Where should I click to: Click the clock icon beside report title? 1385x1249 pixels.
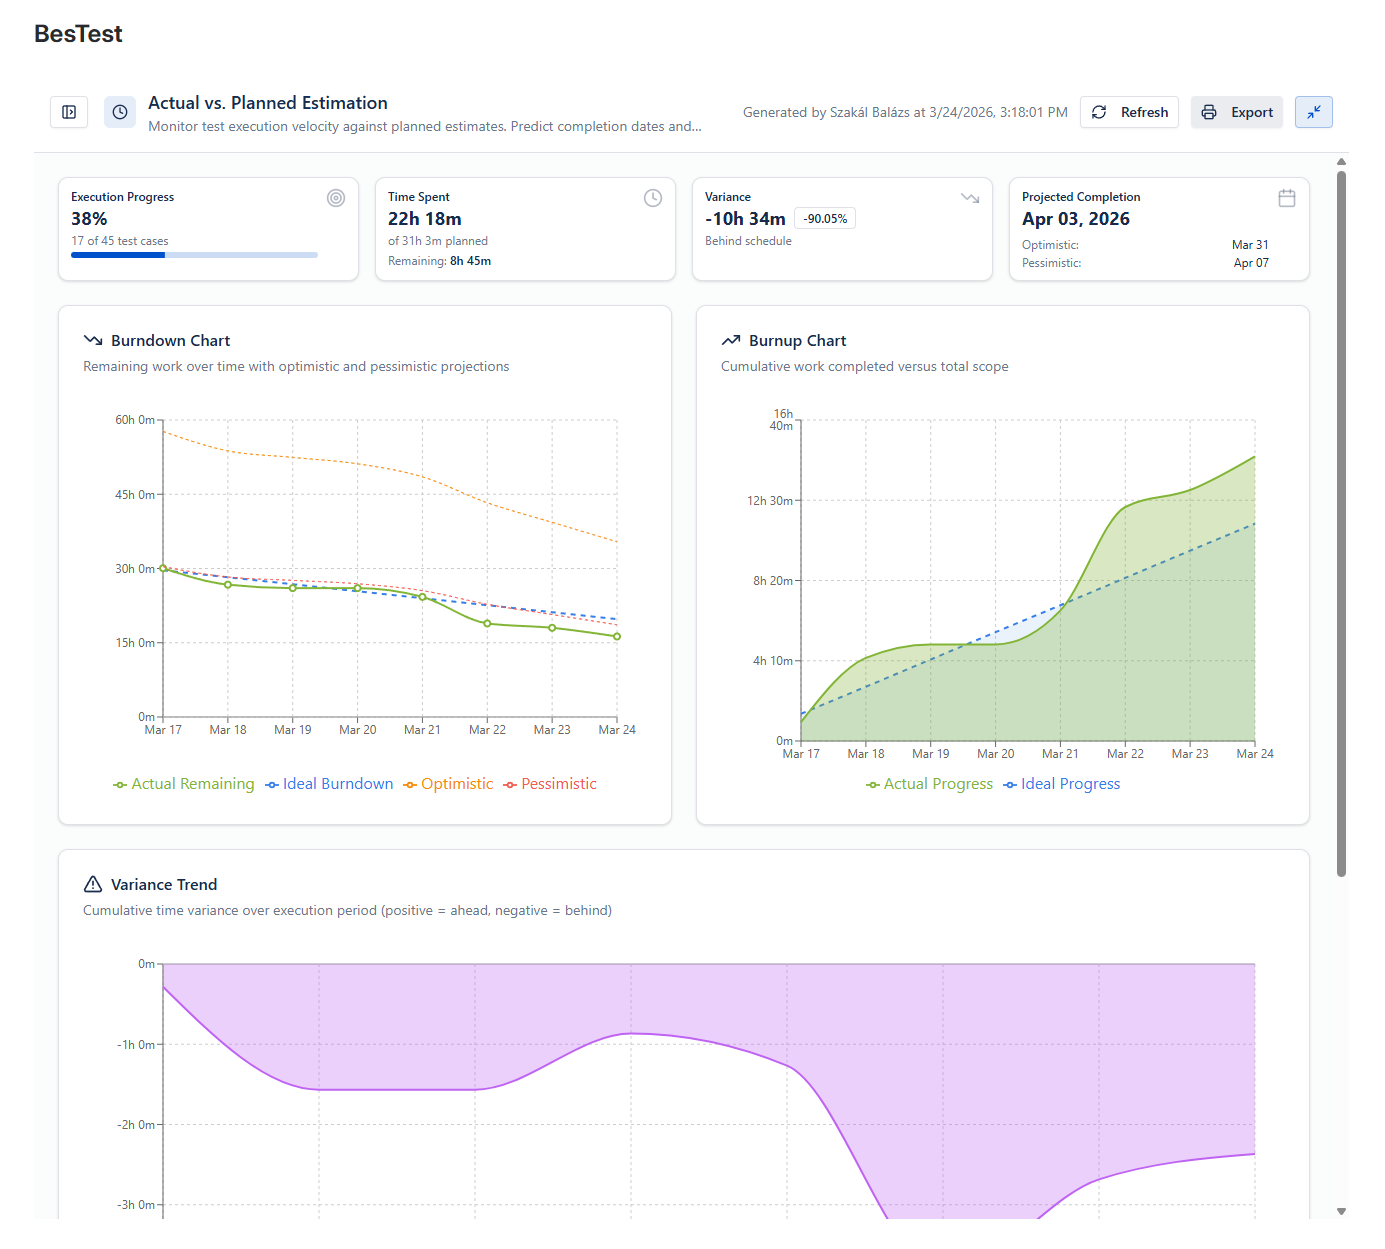[120, 112]
